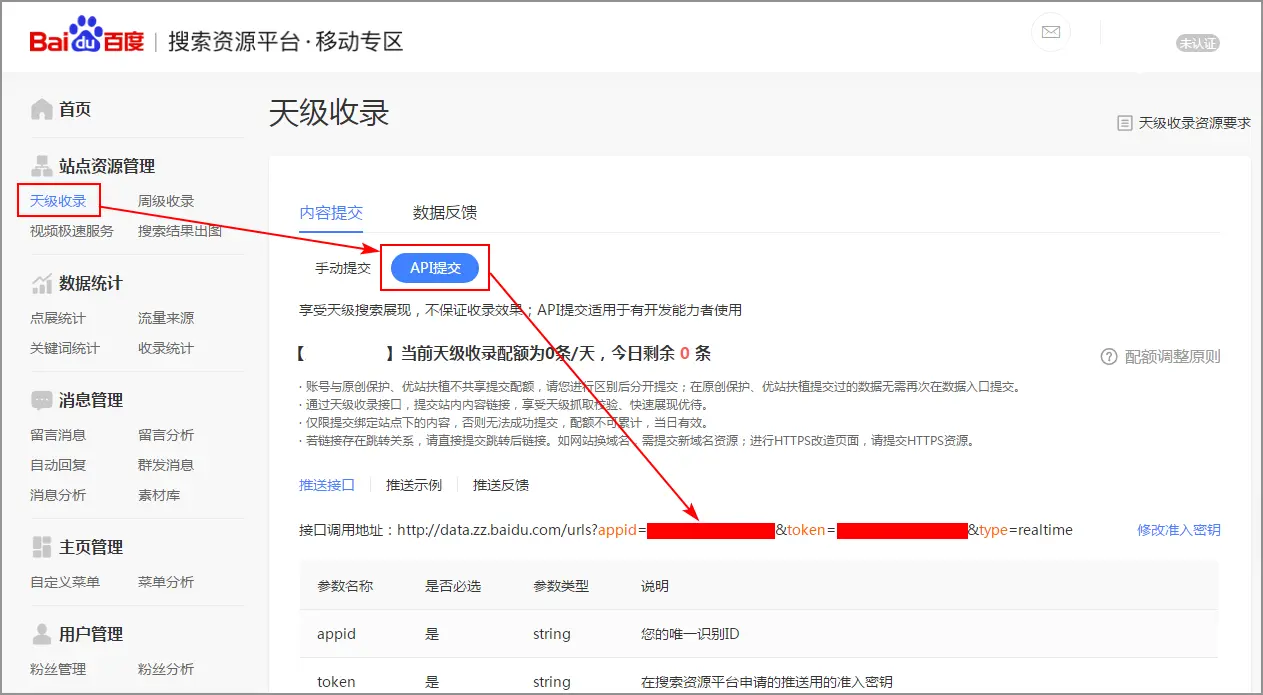Click the 主页管理 grid icon

click(42, 547)
